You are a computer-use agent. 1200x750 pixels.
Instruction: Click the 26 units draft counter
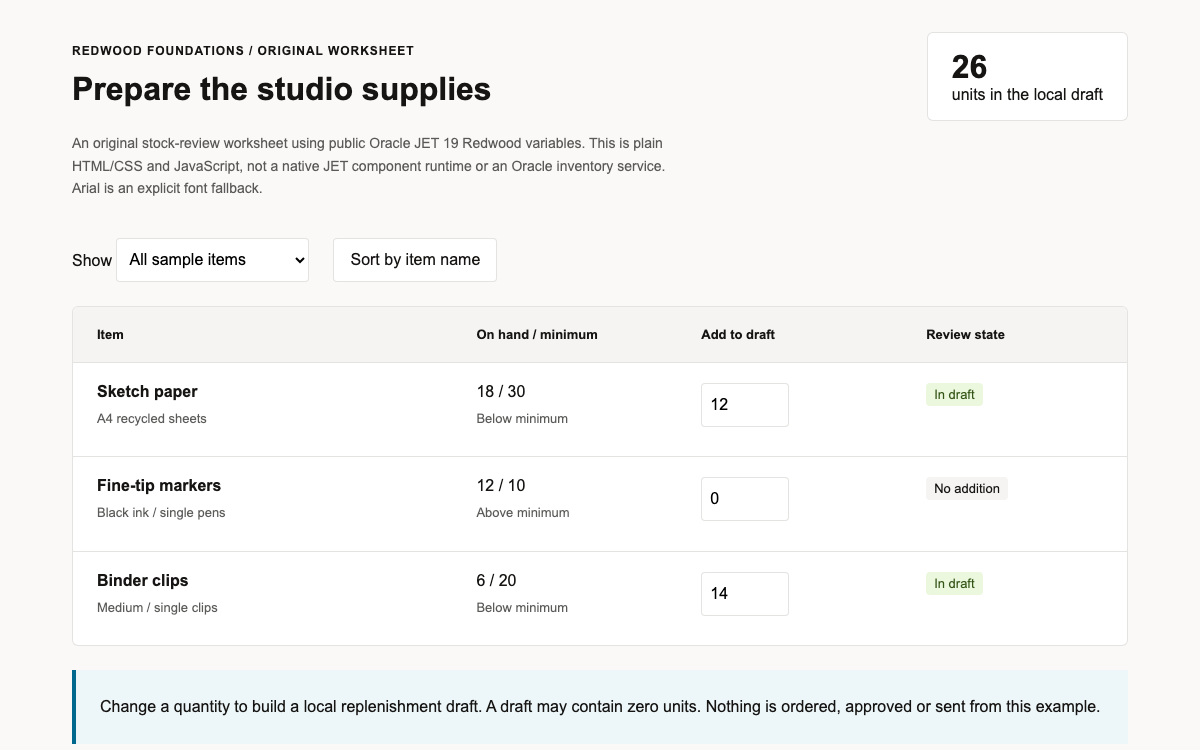tap(1027, 77)
